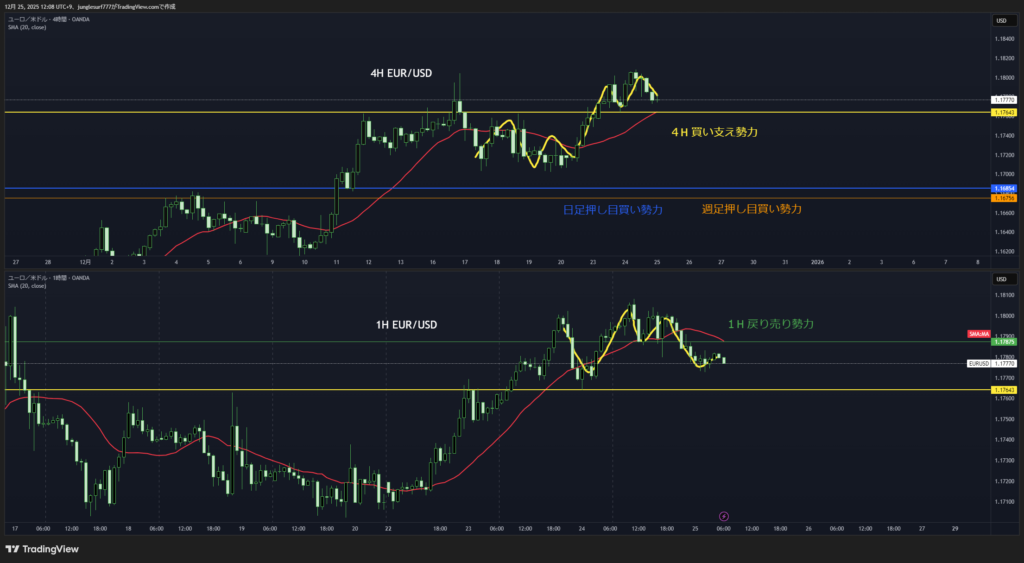Click the SMA (20, close) legend on the 1H chart
The image size is (1024, 563).
(x=26, y=286)
